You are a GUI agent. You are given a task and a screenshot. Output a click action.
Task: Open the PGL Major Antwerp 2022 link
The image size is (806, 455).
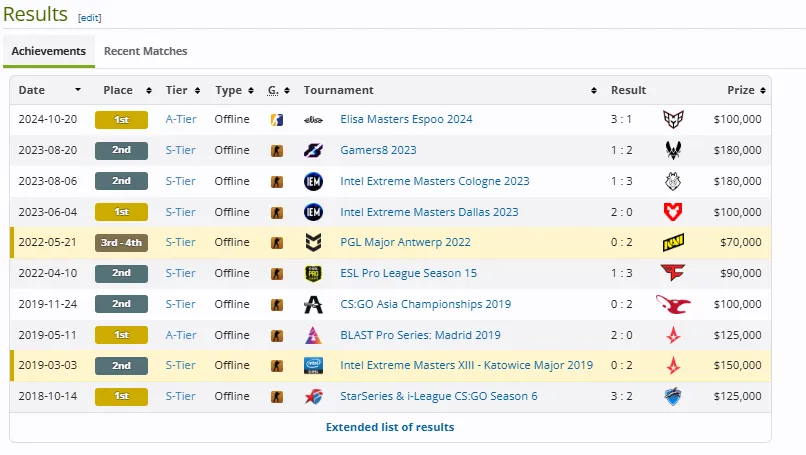tap(405, 242)
